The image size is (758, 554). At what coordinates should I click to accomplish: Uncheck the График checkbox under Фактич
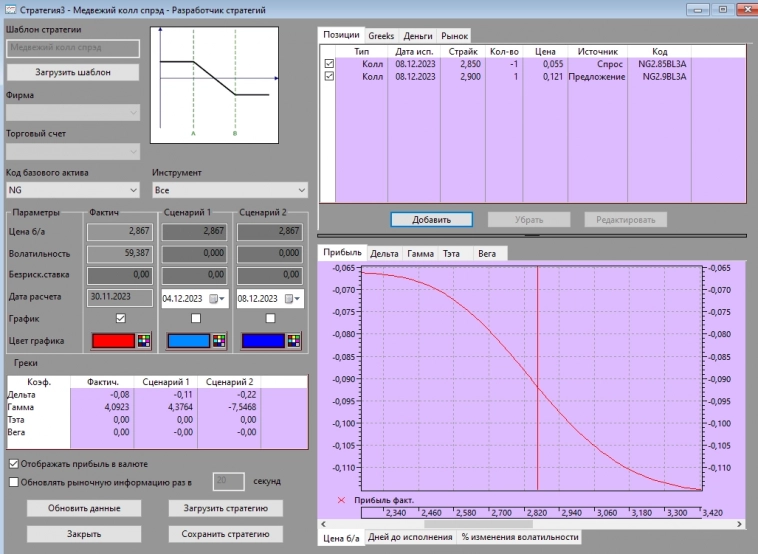point(121,318)
